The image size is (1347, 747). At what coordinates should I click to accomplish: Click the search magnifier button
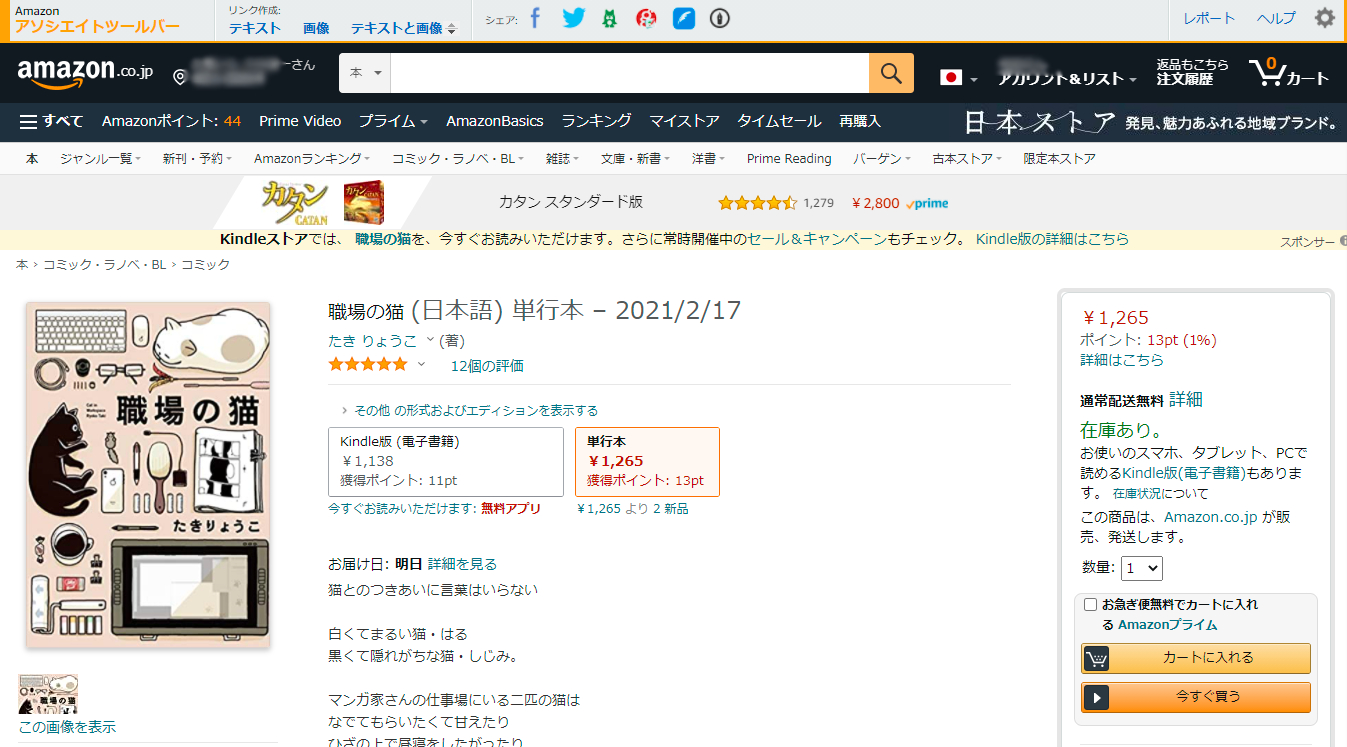click(891, 73)
